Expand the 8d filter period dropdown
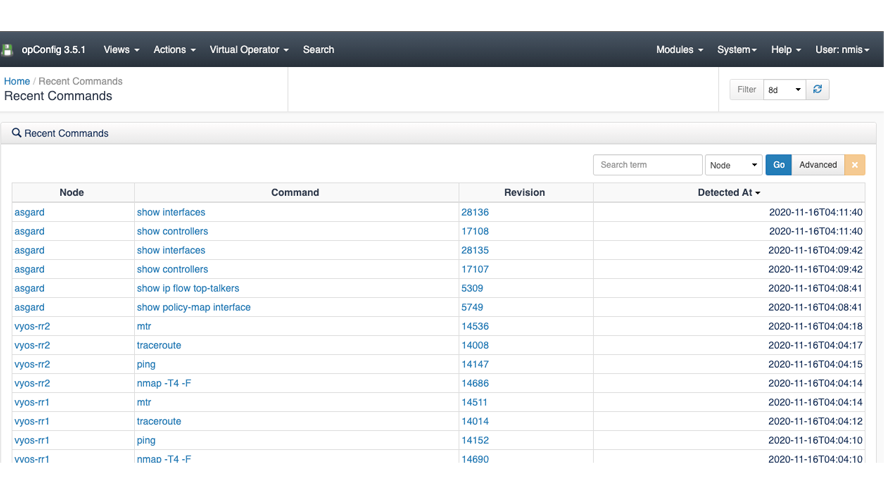Viewport: 890px width, 500px height. [x=784, y=90]
